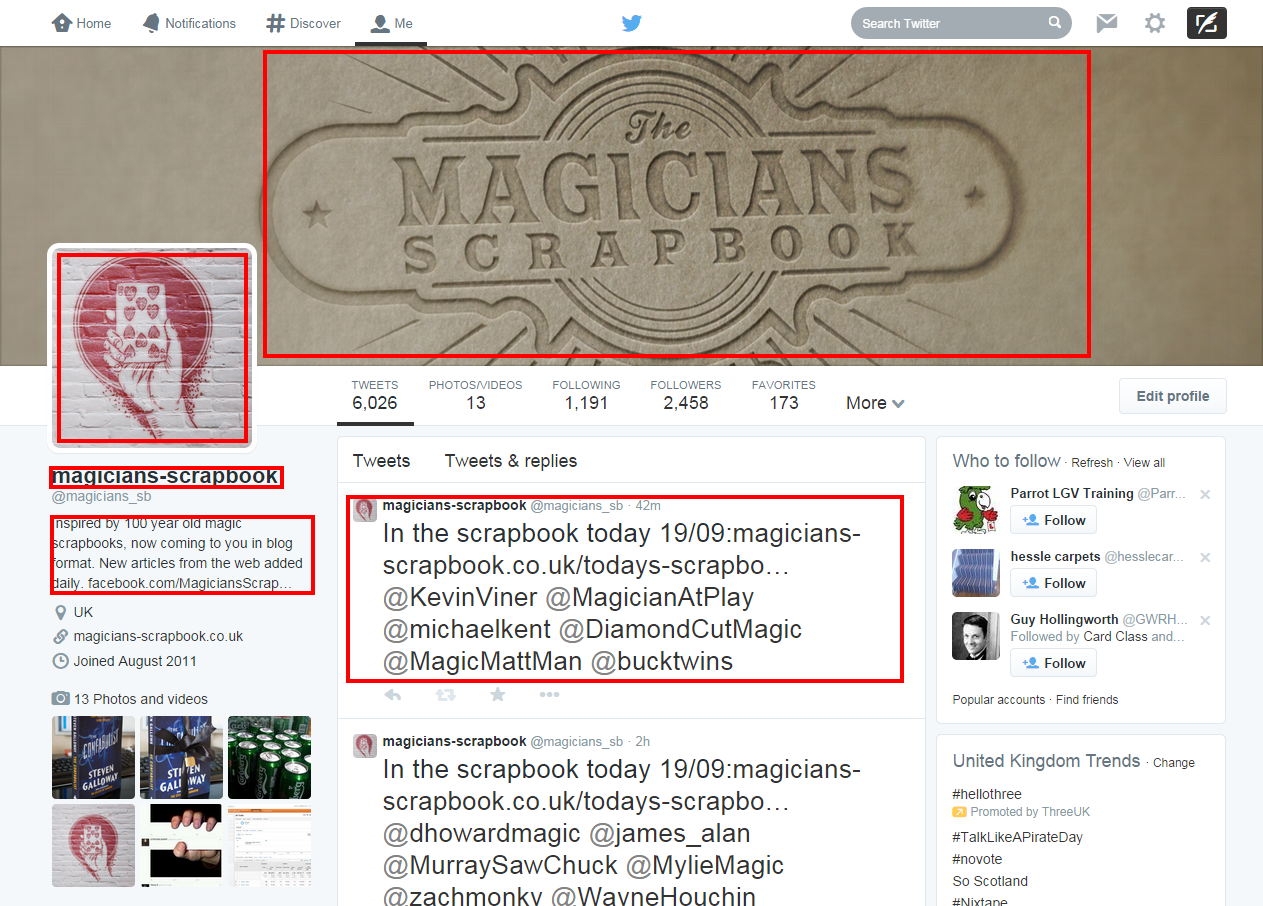Open Parrot LGV Training avatar

coord(976,510)
